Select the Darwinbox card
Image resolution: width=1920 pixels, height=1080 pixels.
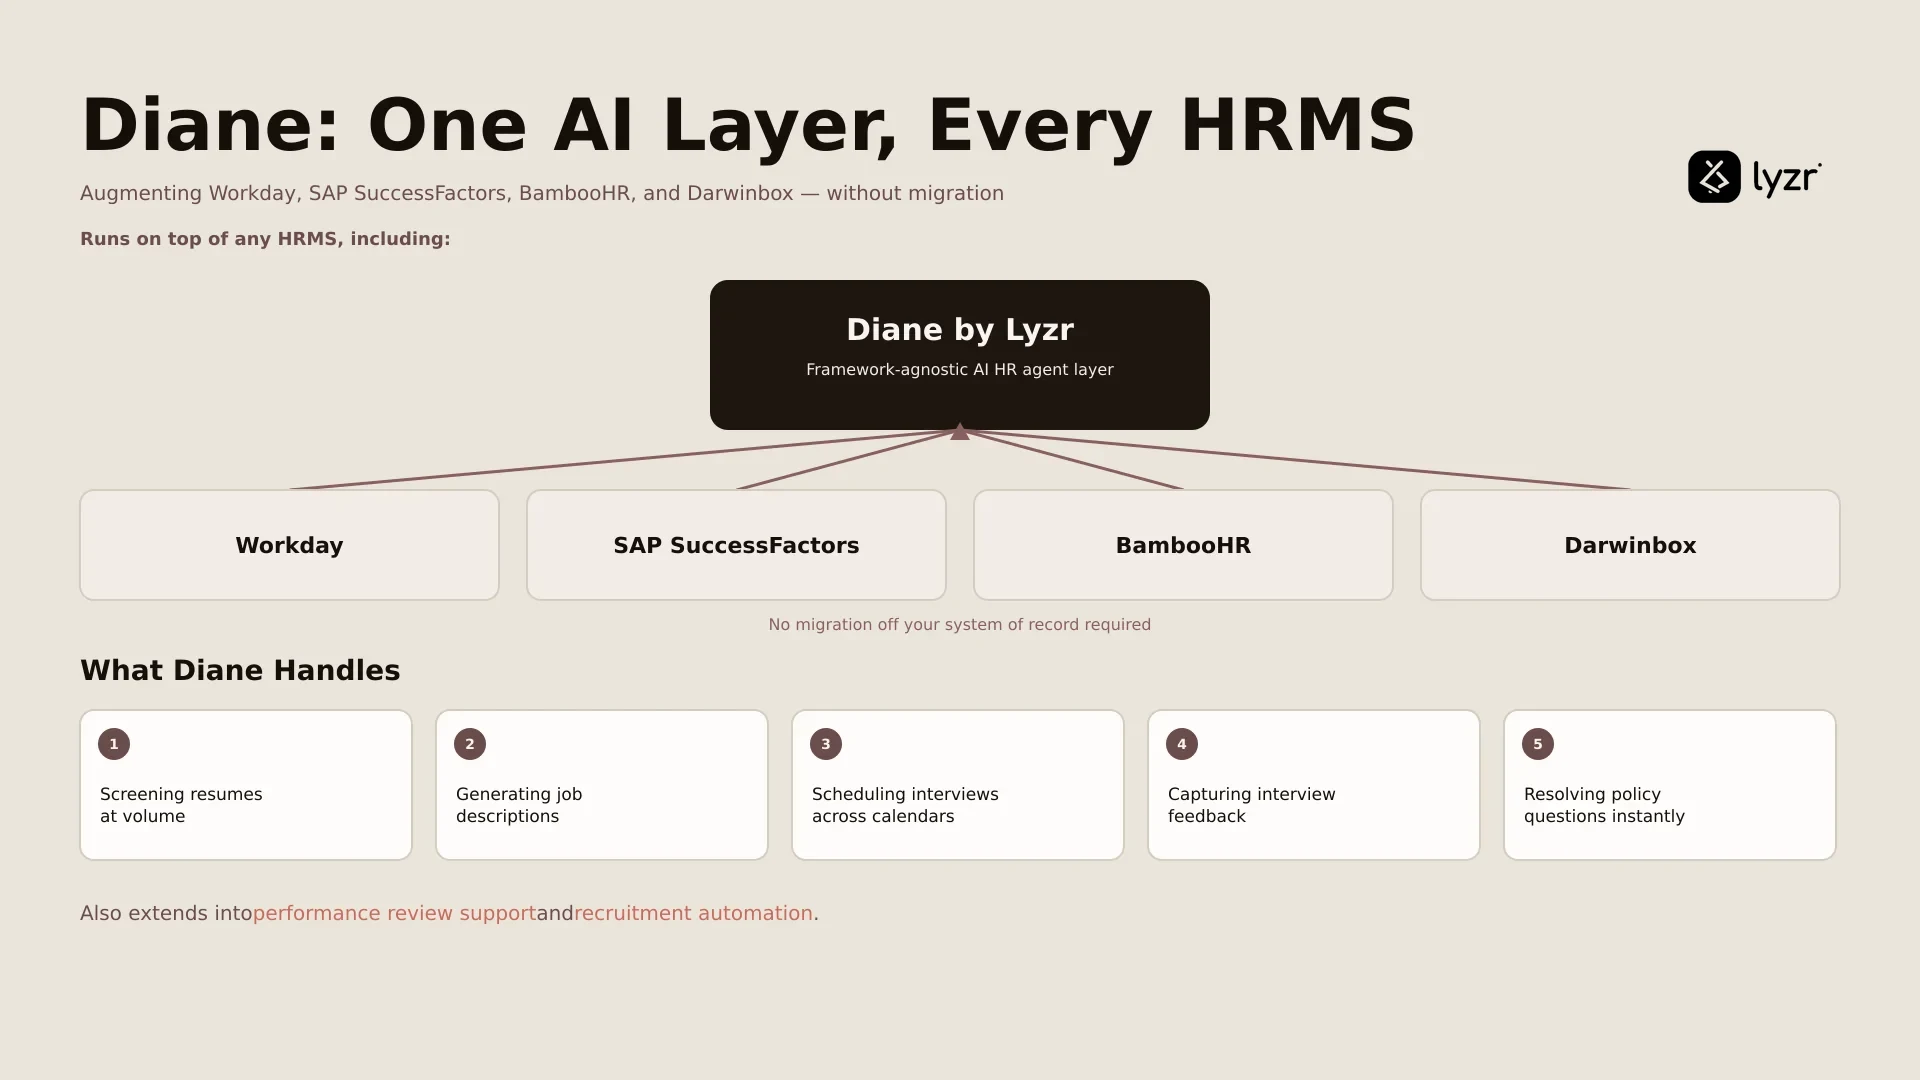click(1630, 545)
